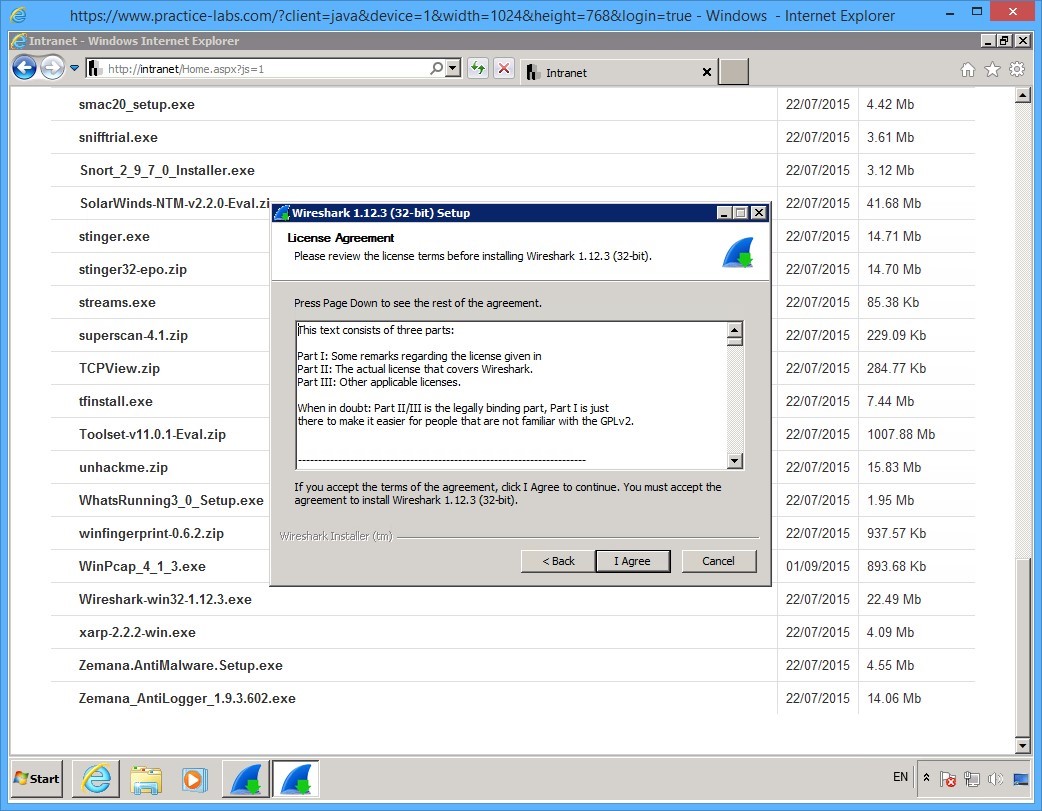1042x811 pixels.
Task: Download Wireshark-win32-1.12.3.exe from the list
Action: 162,599
